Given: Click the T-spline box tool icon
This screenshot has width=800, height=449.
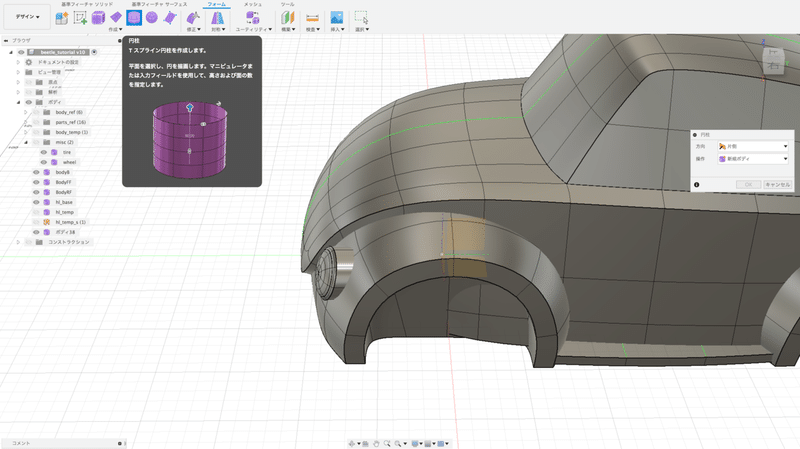Looking at the screenshot, I should (99, 17).
